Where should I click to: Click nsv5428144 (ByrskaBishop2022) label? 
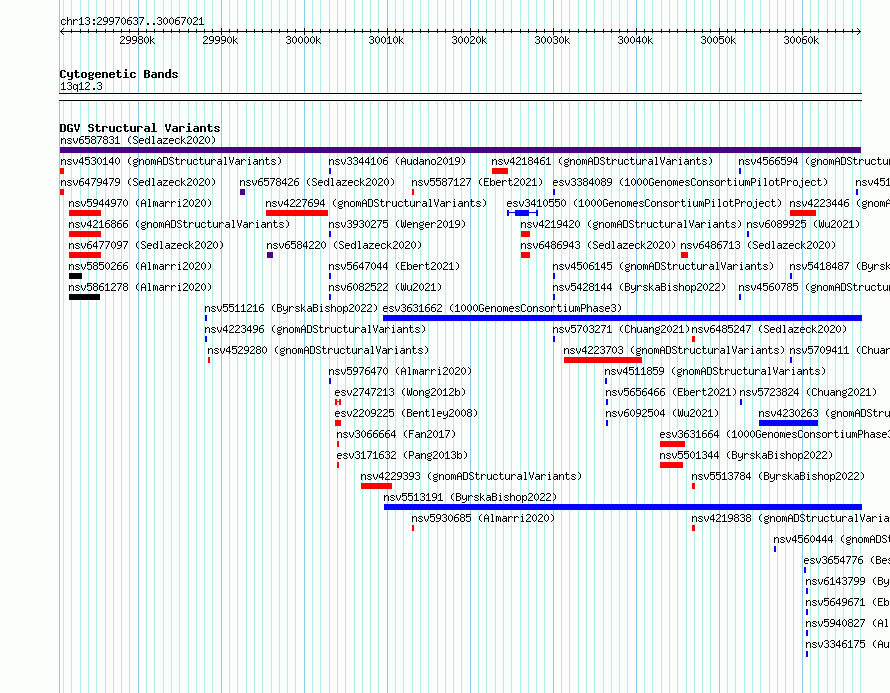pos(639,287)
